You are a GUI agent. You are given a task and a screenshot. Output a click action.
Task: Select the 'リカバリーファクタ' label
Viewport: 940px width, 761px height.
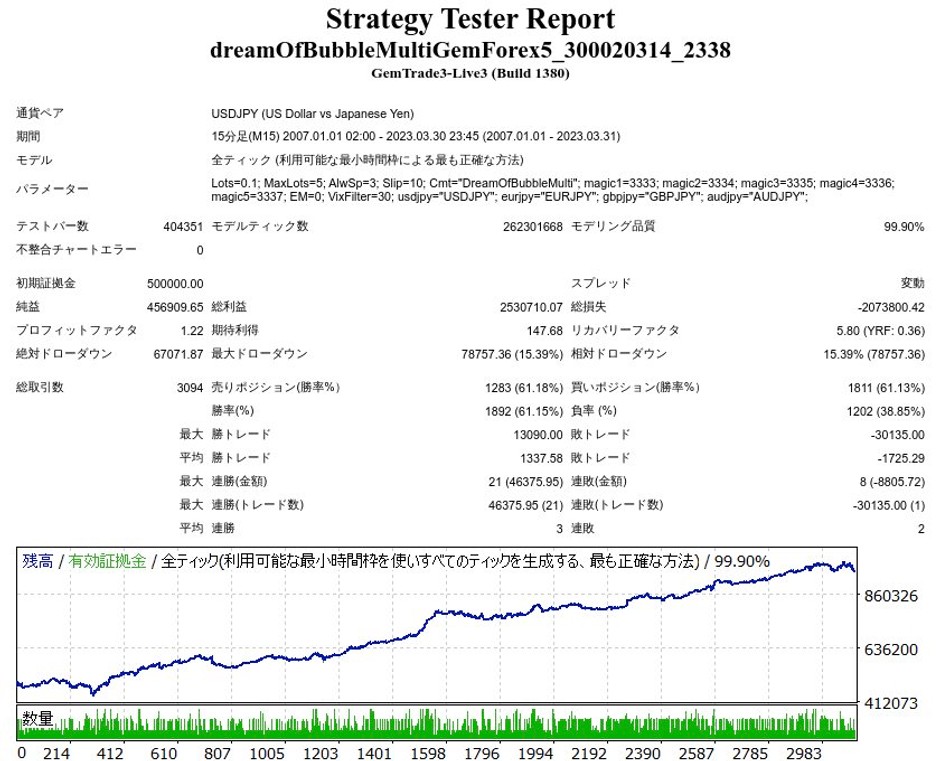pos(625,330)
